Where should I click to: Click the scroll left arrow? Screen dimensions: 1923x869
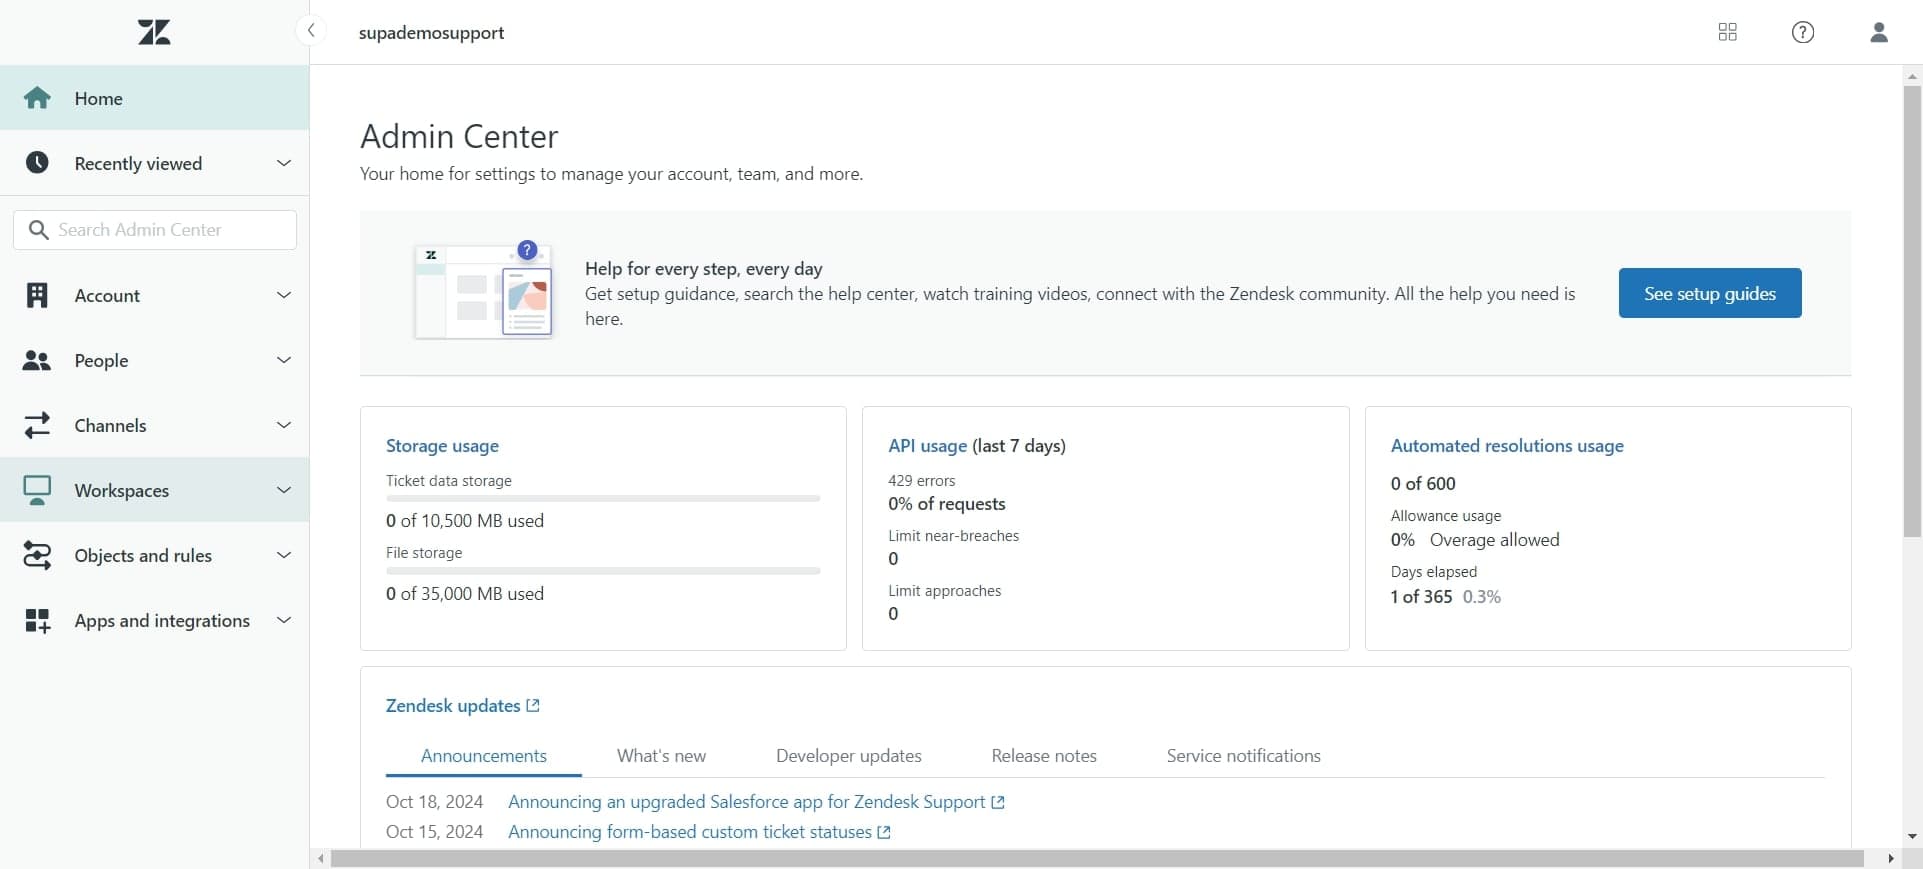(x=320, y=859)
